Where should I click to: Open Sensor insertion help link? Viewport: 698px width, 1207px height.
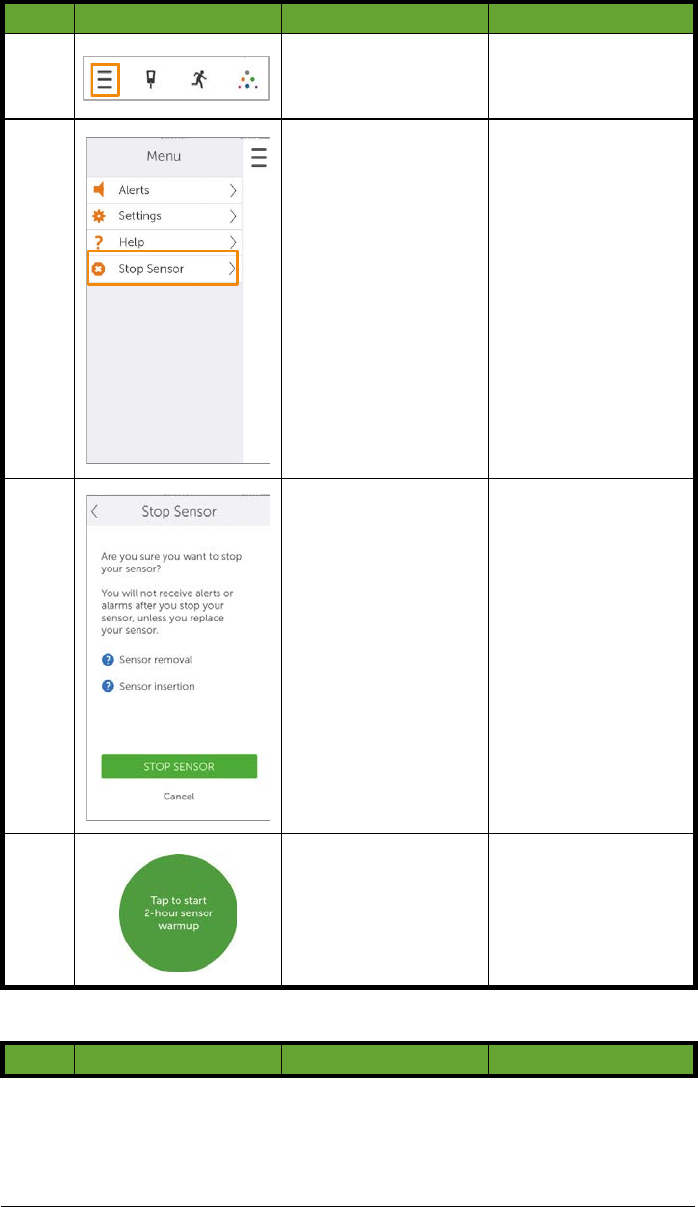(x=148, y=686)
